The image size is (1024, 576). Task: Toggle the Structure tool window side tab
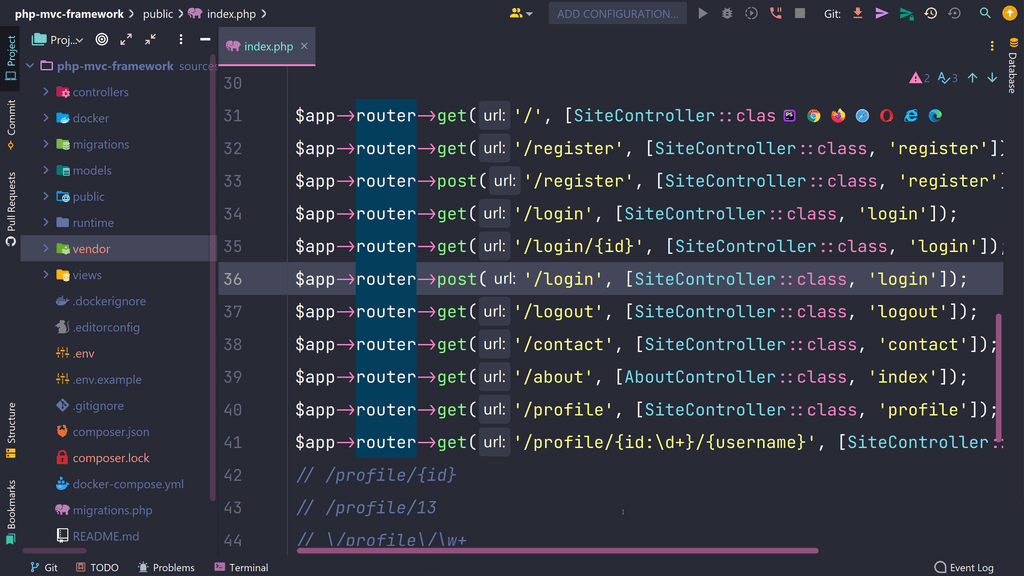pyautogui.click(x=11, y=423)
